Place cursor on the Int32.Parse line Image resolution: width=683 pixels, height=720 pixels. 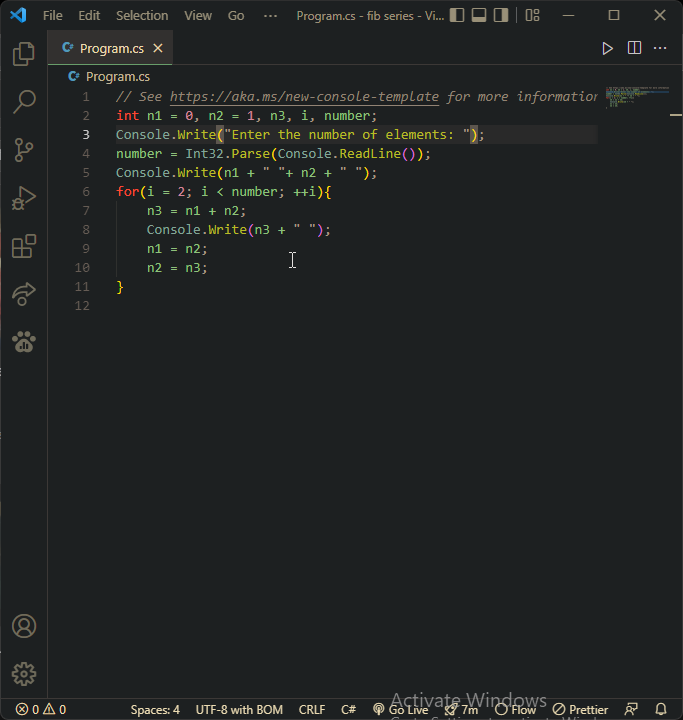[273, 154]
